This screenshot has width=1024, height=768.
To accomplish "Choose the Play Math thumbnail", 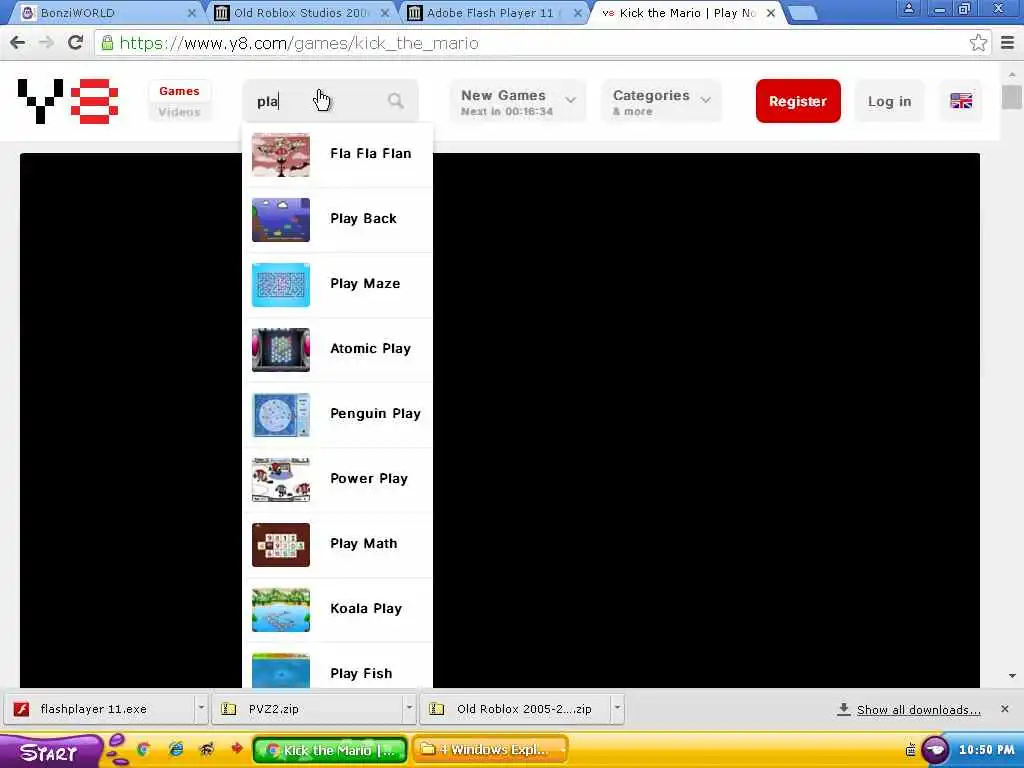I will click(281, 545).
